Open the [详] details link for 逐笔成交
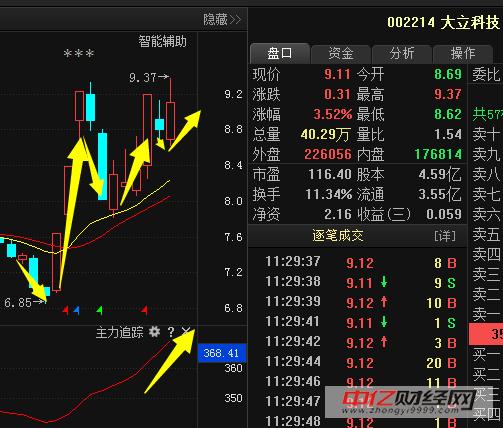 445,236
